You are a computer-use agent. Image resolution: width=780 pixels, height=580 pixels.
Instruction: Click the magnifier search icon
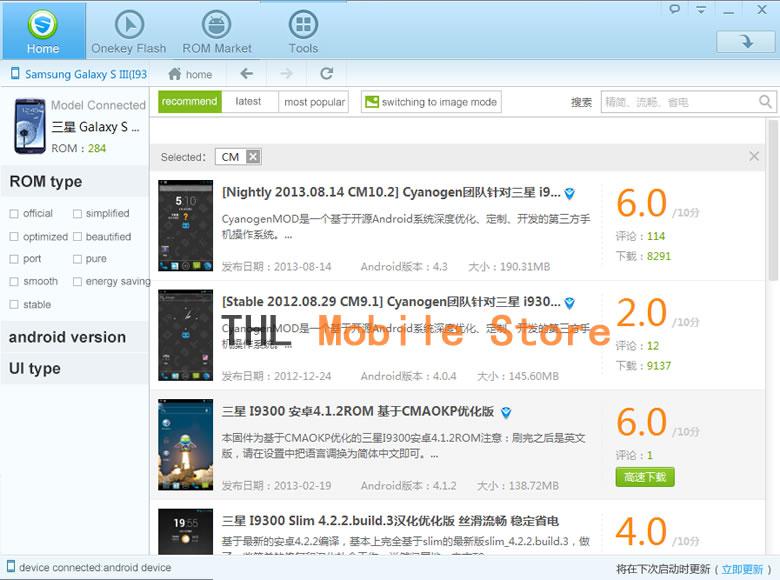[766, 102]
